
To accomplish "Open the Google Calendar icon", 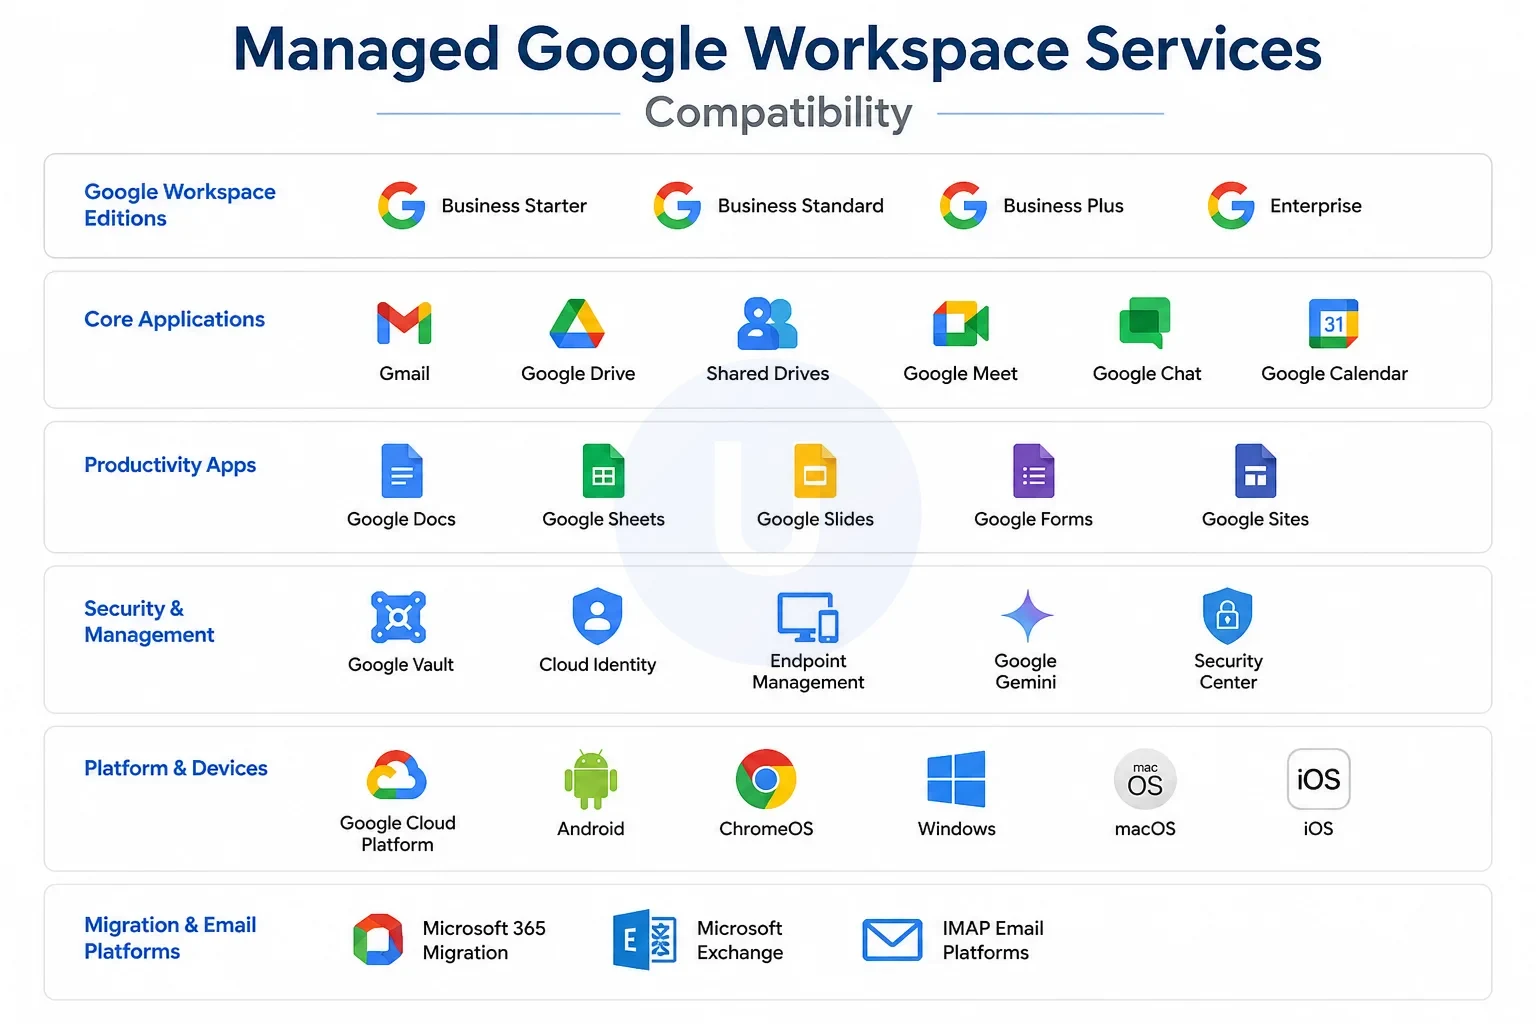I will tap(1334, 323).
